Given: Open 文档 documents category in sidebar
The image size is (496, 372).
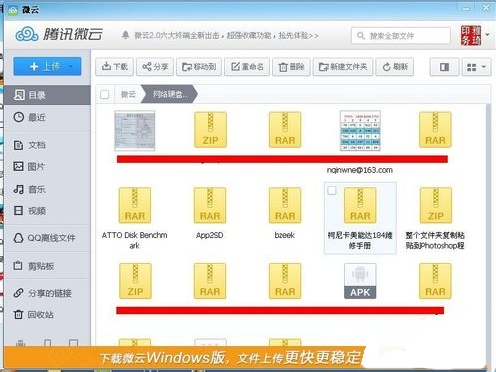Looking at the screenshot, I should point(47,145).
